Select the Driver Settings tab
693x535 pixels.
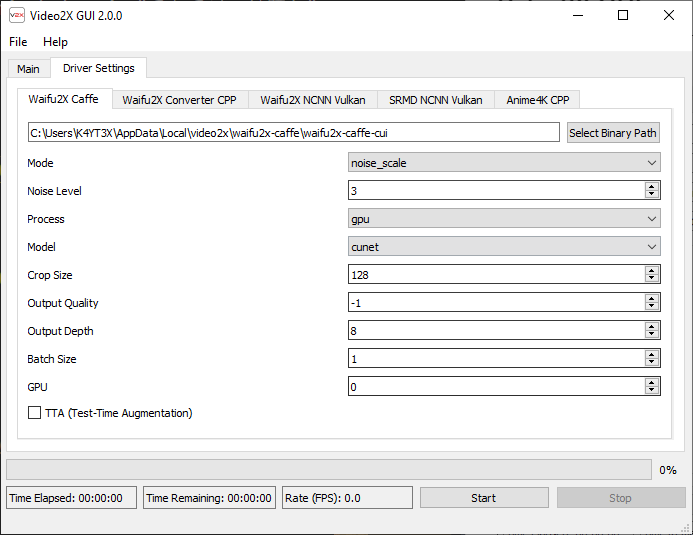[99, 68]
